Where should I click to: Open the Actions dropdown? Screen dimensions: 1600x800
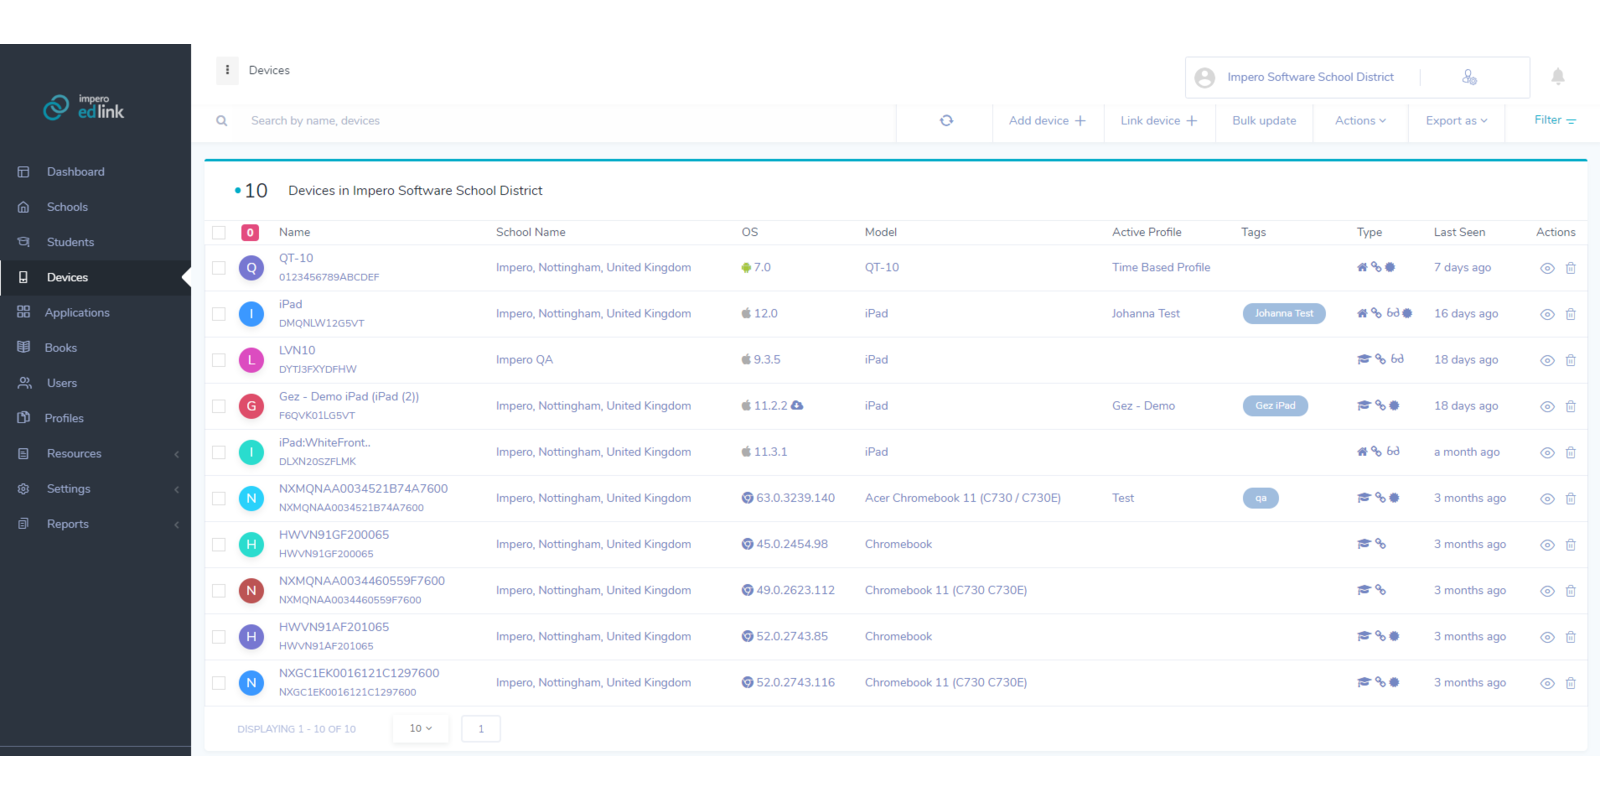1360,121
